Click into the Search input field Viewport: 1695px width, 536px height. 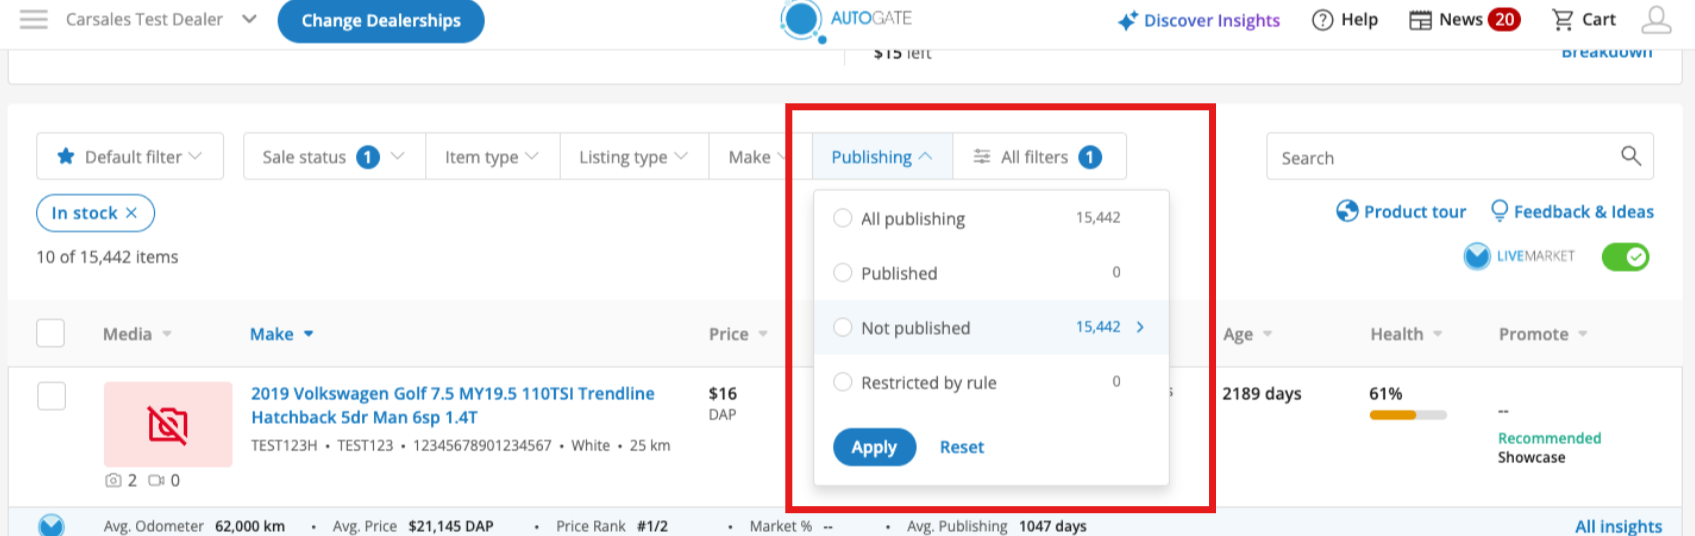pos(1440,158)
